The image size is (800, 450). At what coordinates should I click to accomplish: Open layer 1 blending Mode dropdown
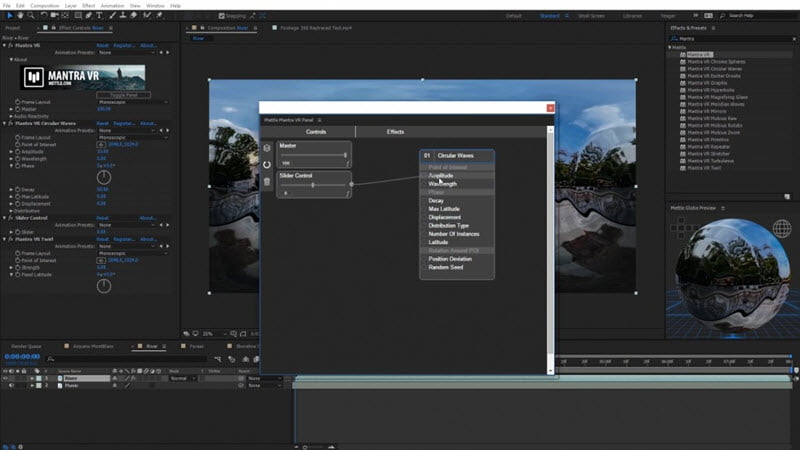(x=183, y=379)
